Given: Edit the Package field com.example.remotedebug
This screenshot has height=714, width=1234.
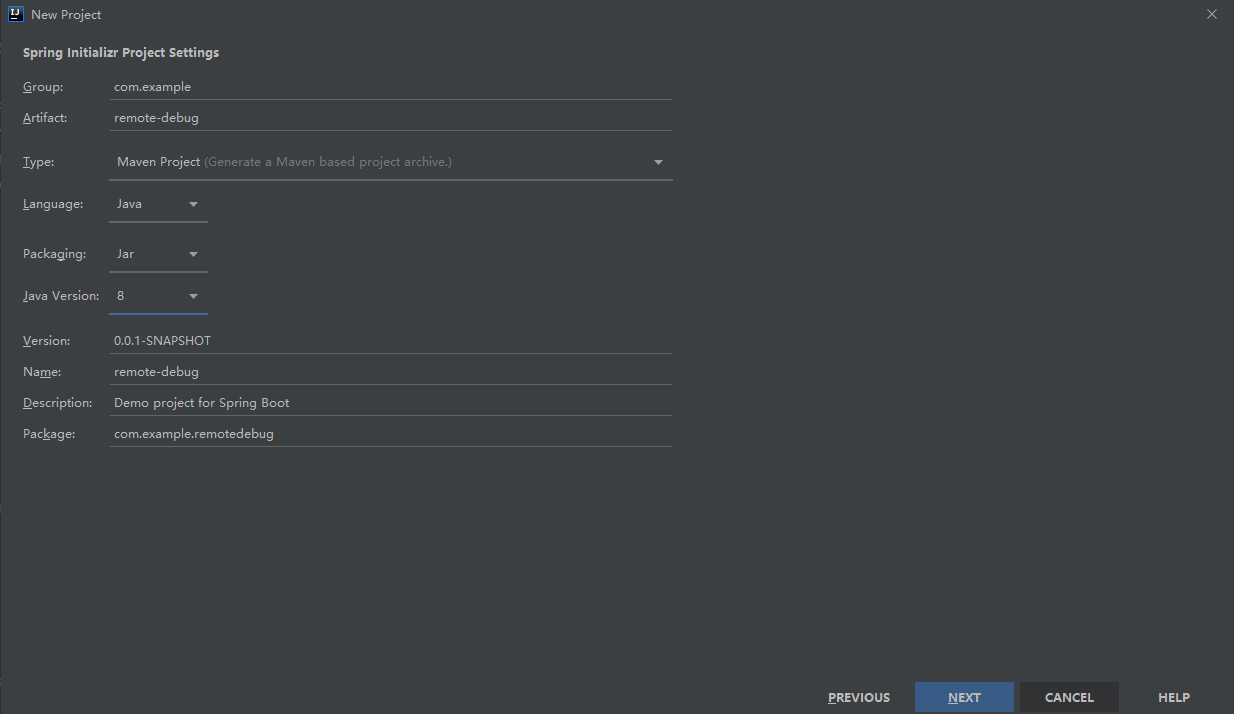Looking at the screenshot, I should 391,434.
